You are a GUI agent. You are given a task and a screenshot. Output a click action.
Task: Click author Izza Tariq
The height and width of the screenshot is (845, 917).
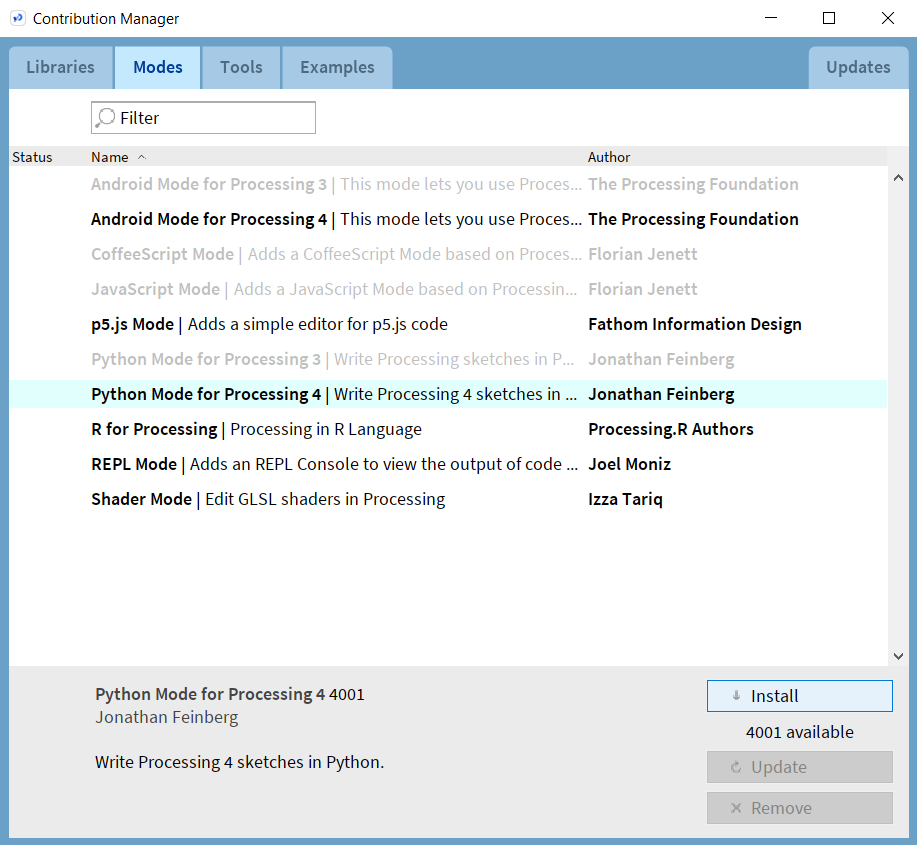[625, 499]
